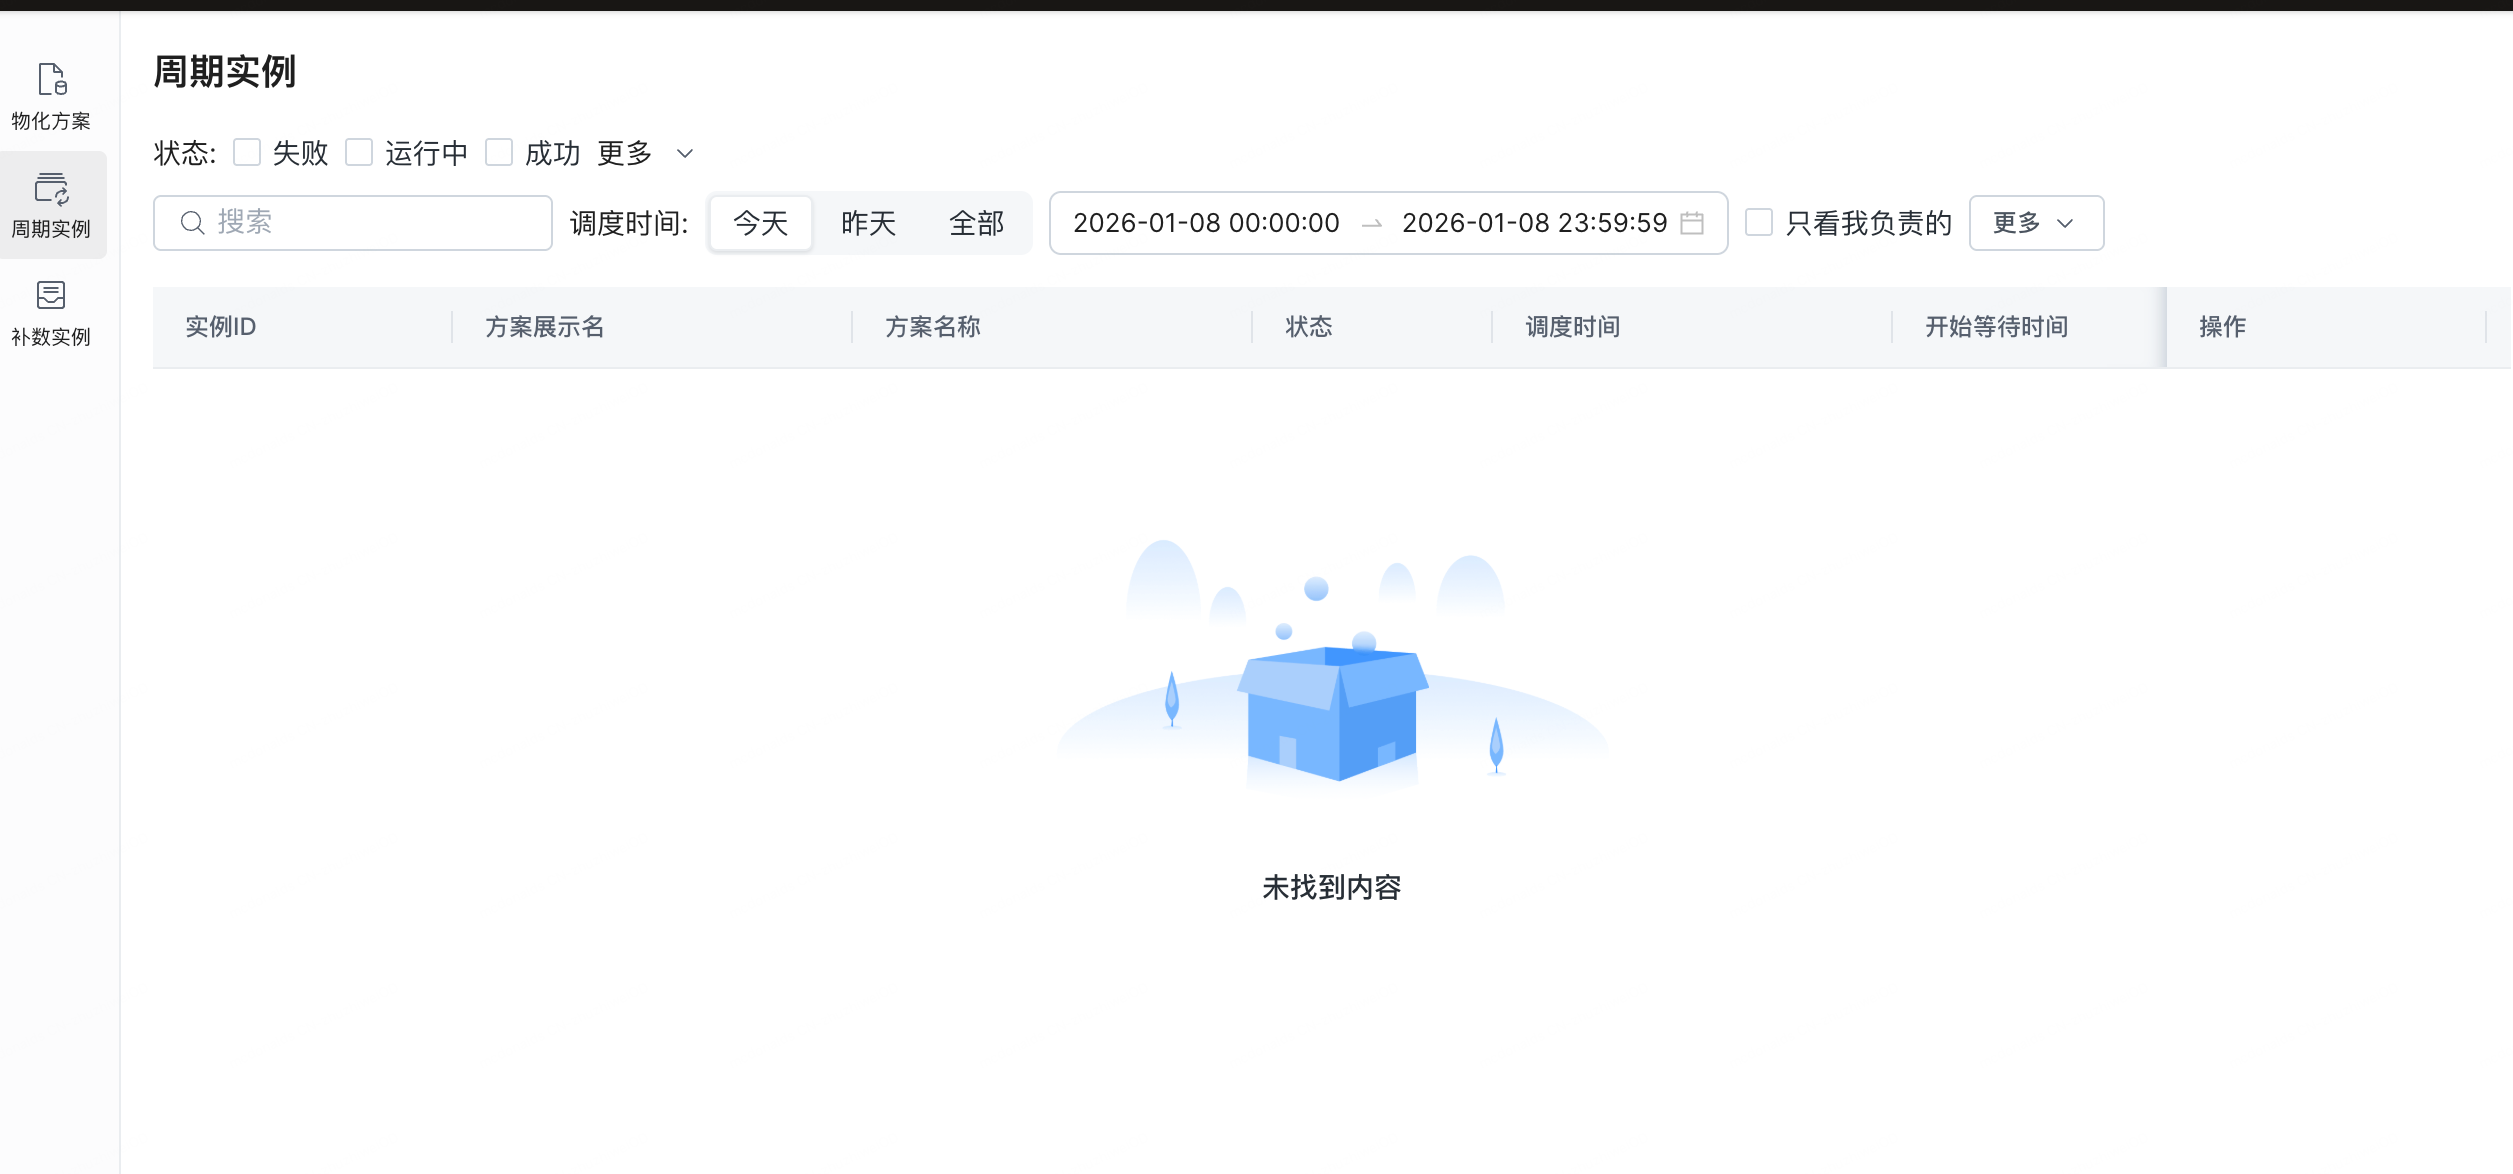Click the 调度时间 column header
The height and width of the screenshot is (1174, 2513).
(1573, 327)
